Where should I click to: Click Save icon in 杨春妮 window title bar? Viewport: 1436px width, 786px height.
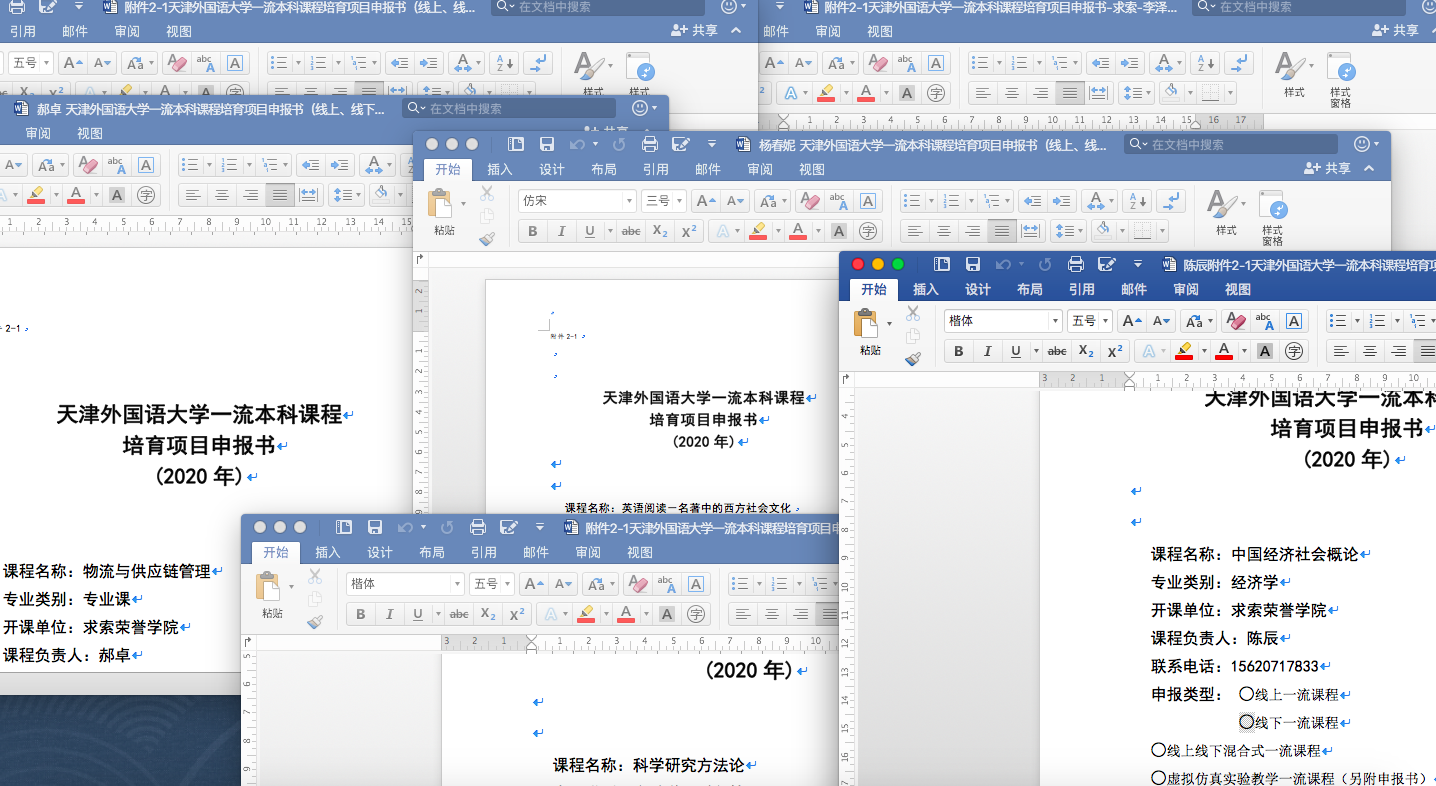pos(547,144)
